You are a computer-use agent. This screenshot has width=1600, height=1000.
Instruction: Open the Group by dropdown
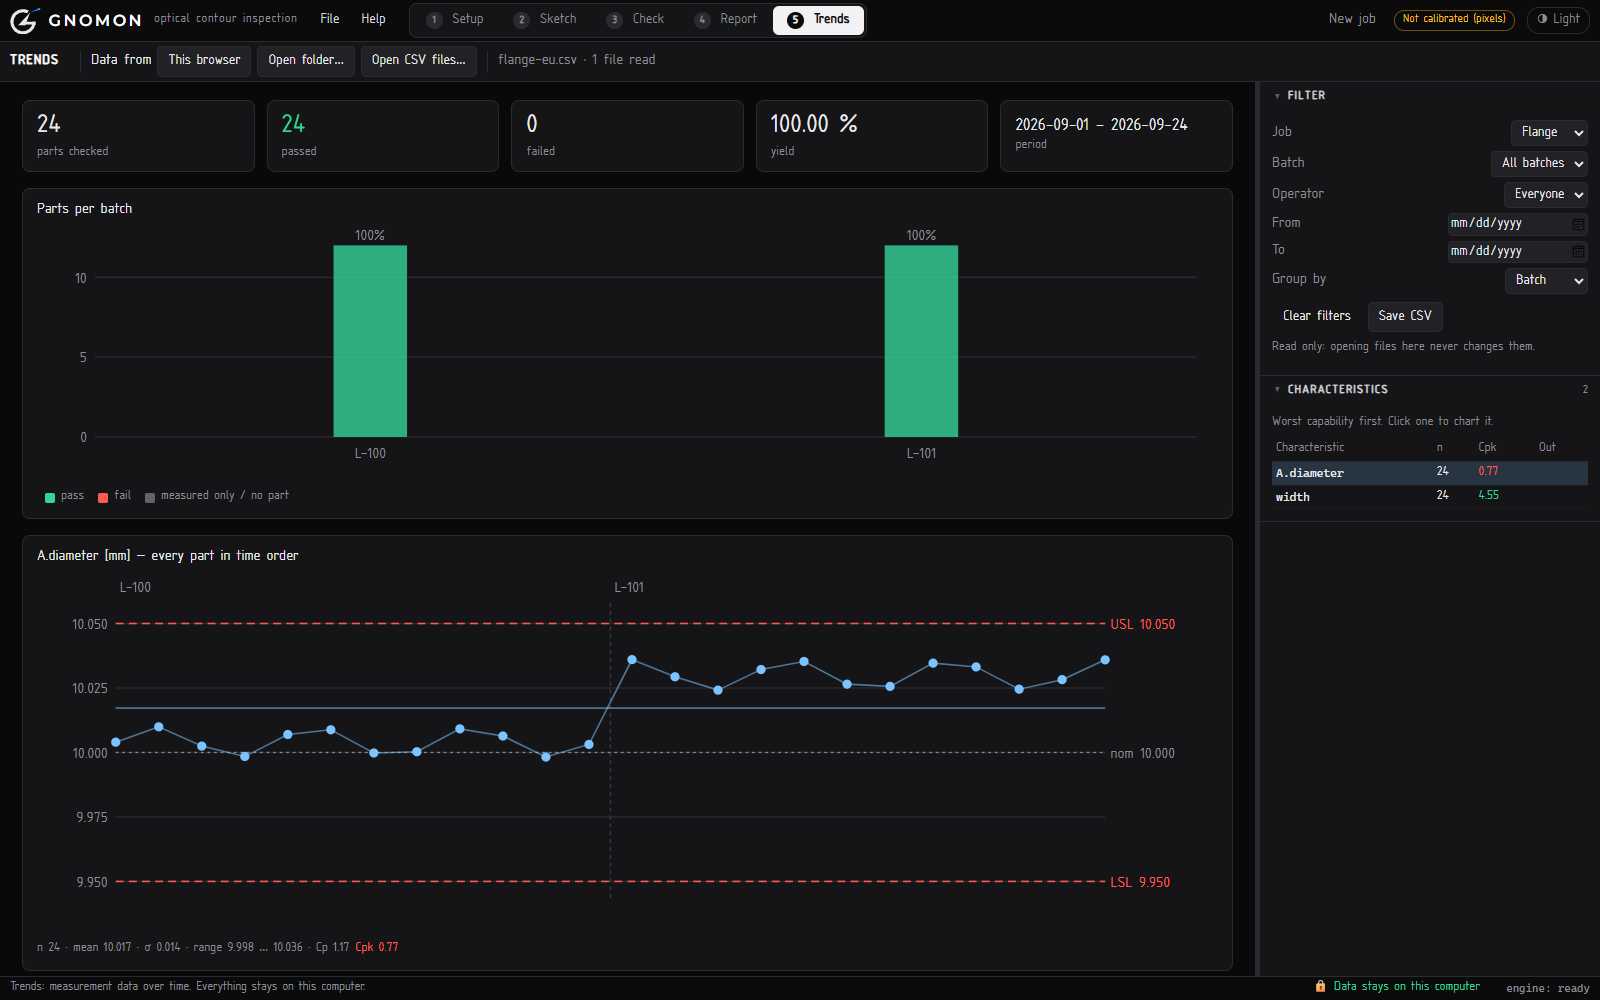coord(1546,280)
